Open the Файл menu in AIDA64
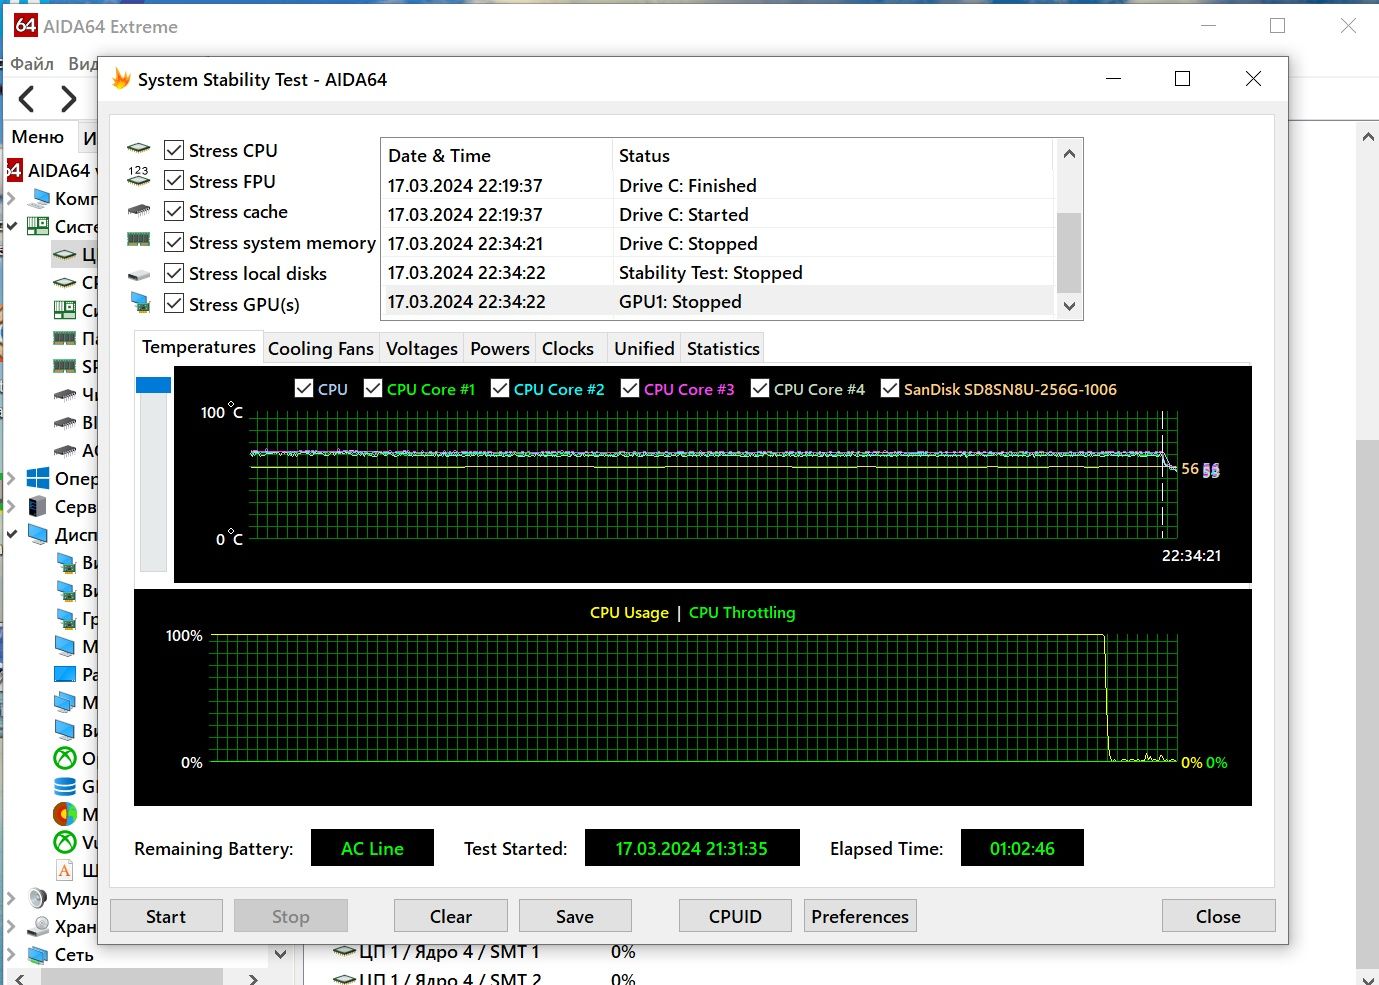Viewport: 1379px width, 985px height. (32, 63)
